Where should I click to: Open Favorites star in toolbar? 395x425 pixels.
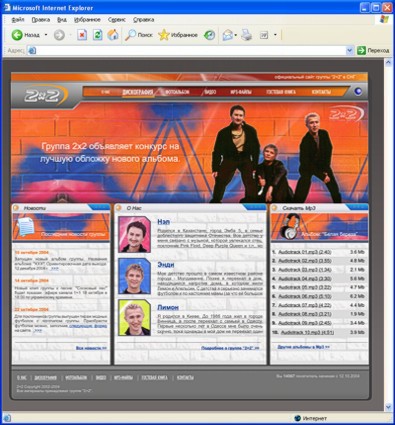pos(164,35)
